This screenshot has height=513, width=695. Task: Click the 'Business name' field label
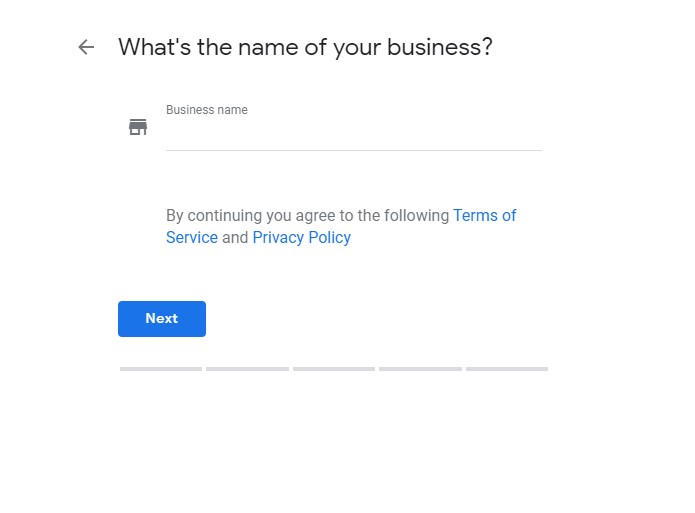(x=207, y=110)
